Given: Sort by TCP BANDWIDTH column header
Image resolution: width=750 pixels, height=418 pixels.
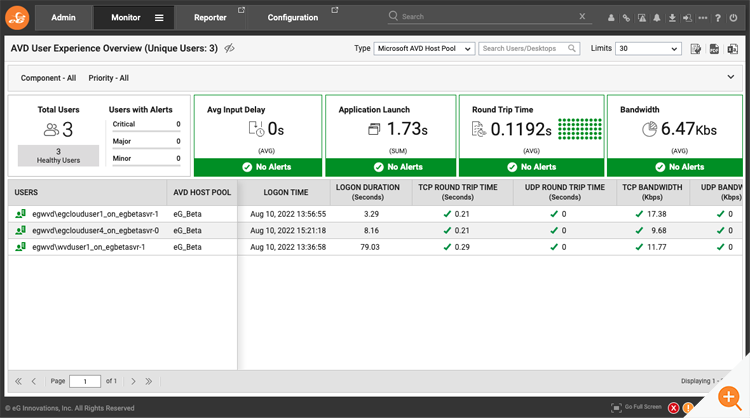Looking at the screenshot, I should [x=652, y=192].
